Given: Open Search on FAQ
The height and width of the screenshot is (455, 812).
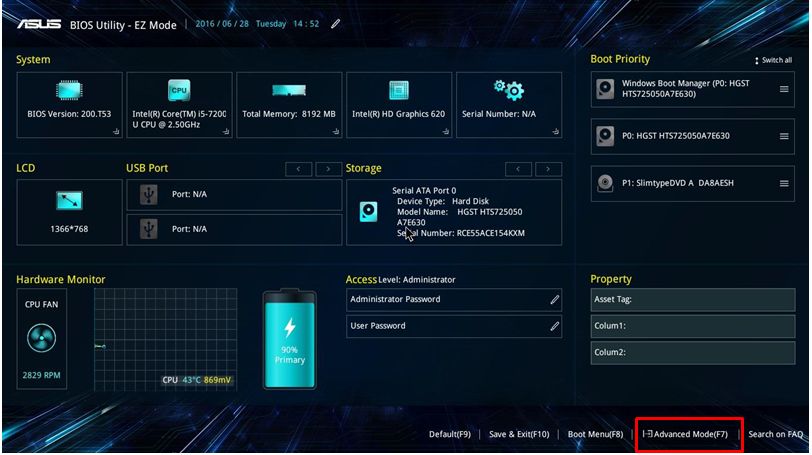Looking at the screenshot, I should [775, 434].
